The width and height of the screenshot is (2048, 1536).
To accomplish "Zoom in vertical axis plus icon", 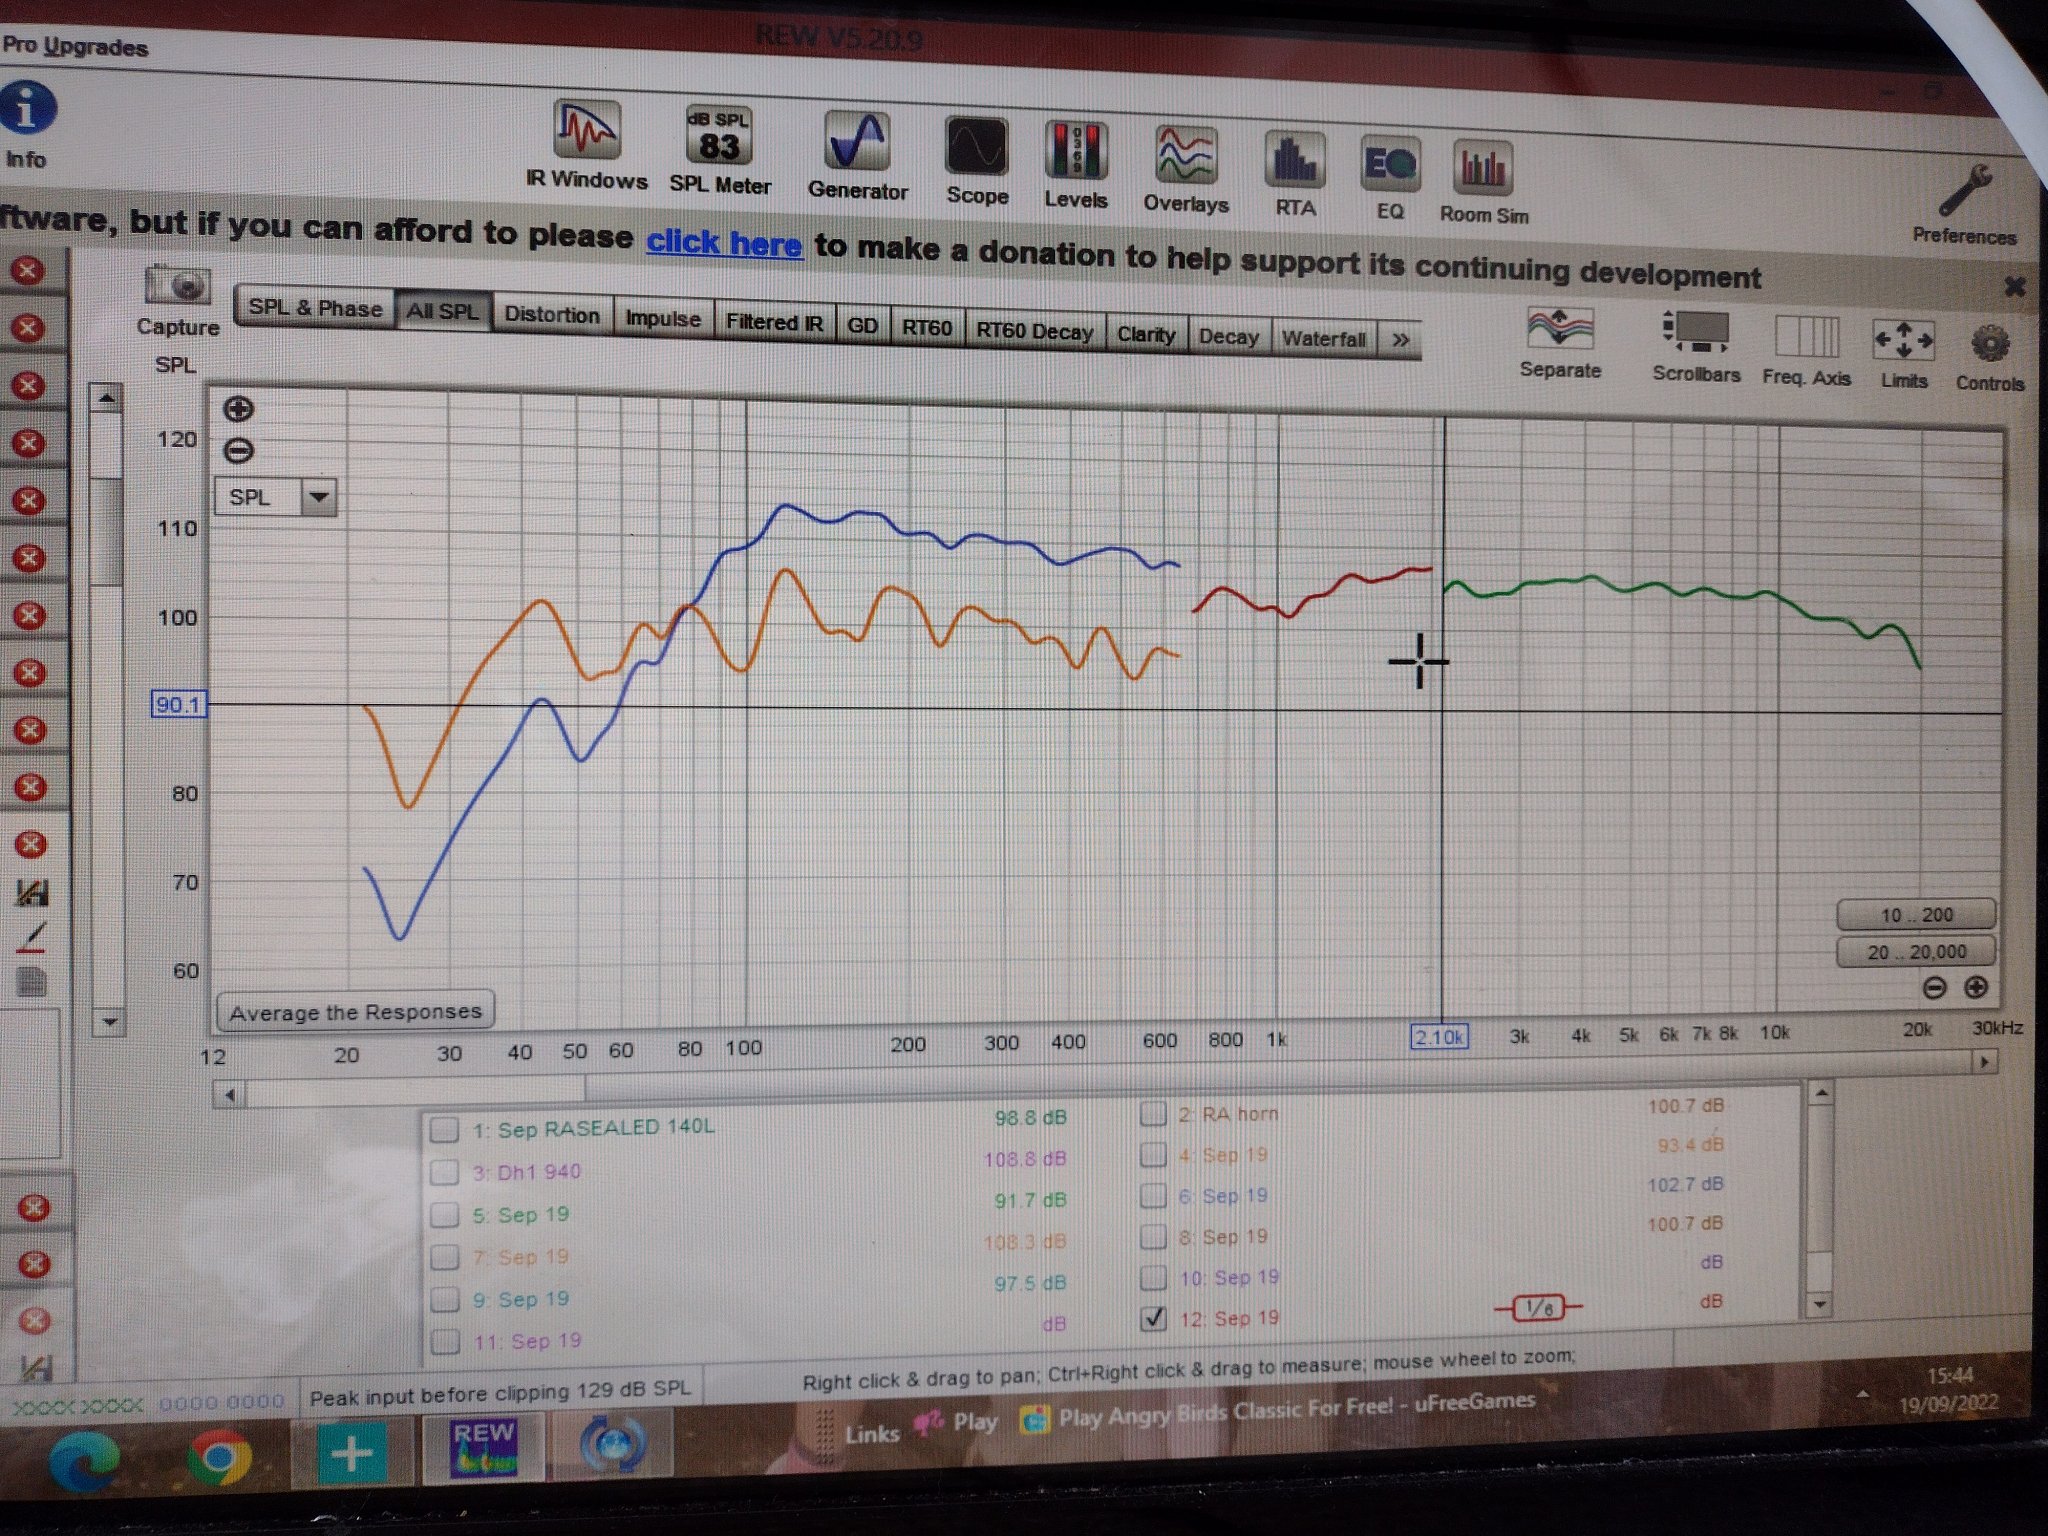I will (238, 409).
